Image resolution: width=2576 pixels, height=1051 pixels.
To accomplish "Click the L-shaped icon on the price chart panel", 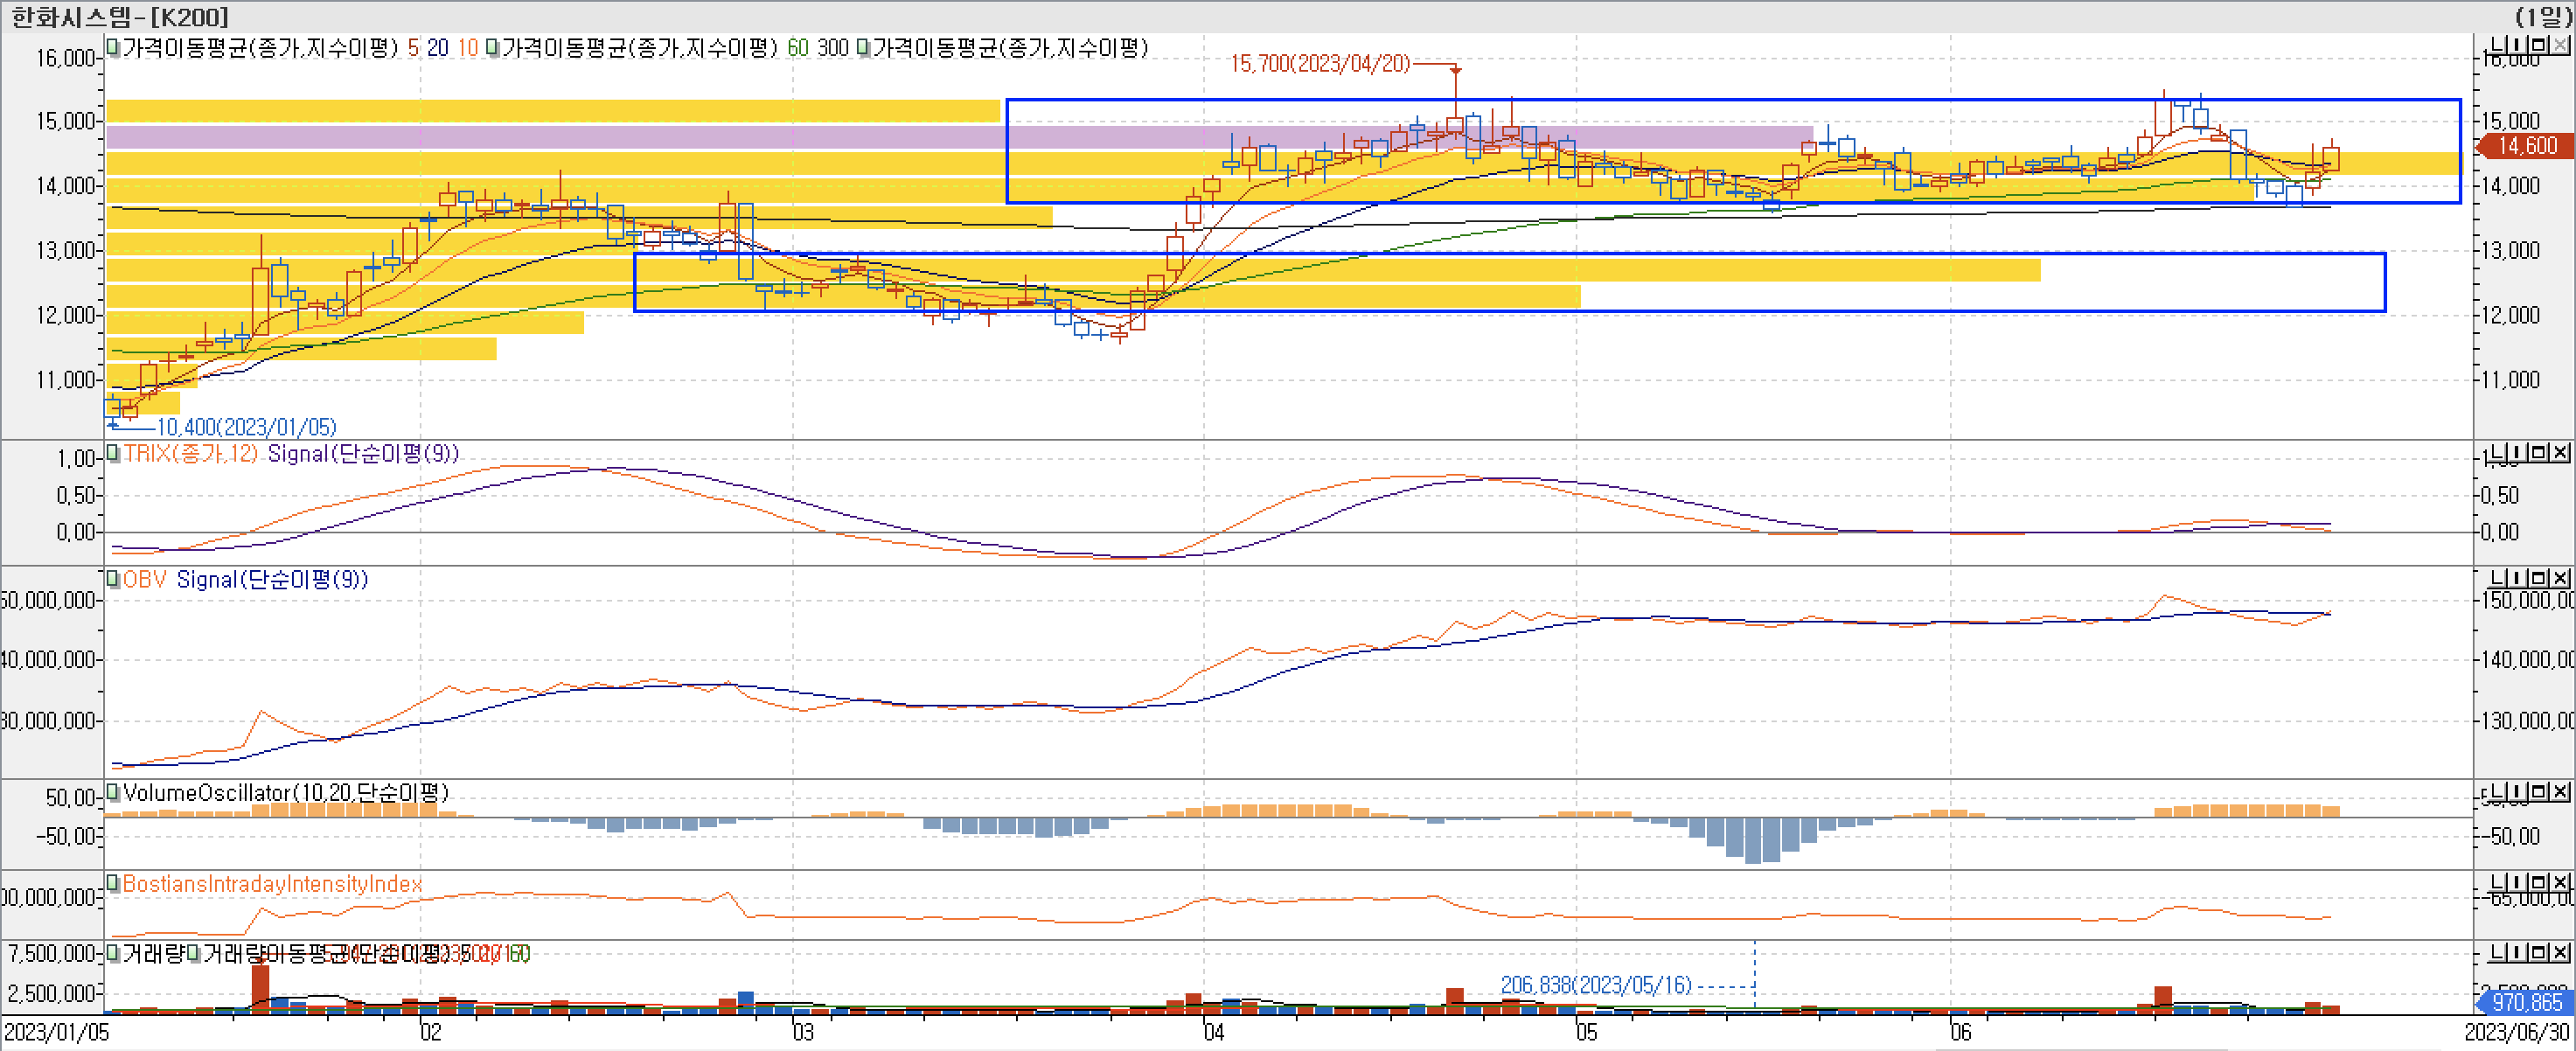I will (2497, 45).
